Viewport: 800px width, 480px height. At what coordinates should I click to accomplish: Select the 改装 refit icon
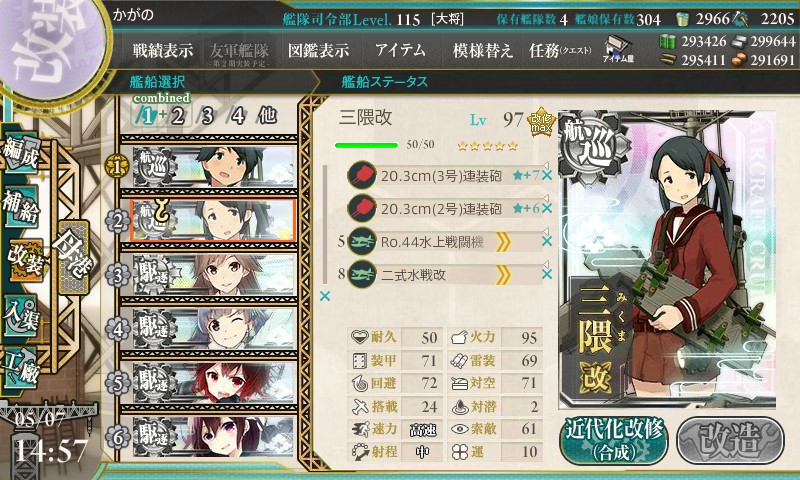(24, 260)
